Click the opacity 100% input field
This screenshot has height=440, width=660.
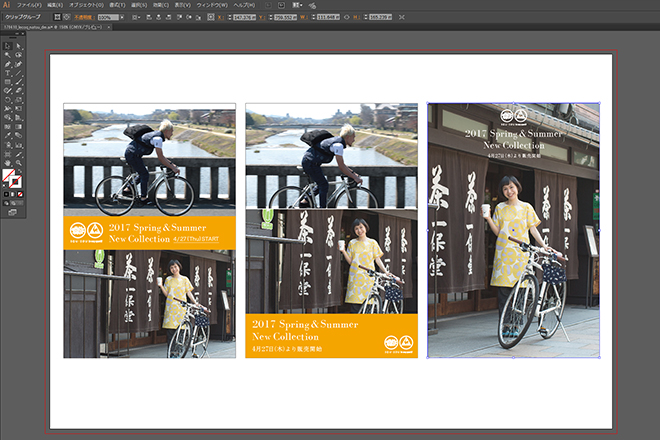pyautogui.click(x=108, y=17)
